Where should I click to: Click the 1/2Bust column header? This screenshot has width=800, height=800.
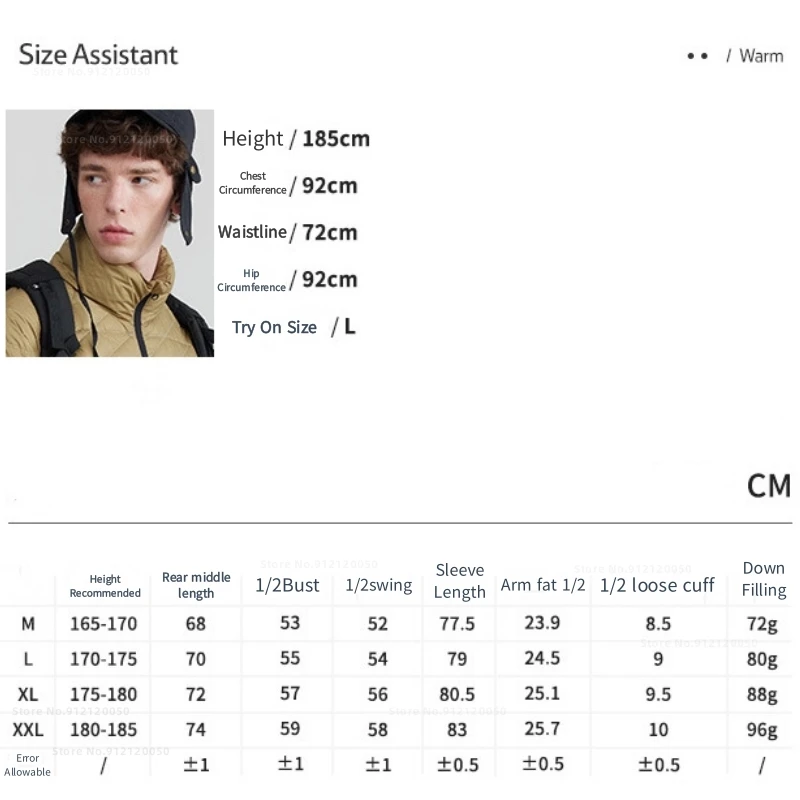[x=286, y=585]
